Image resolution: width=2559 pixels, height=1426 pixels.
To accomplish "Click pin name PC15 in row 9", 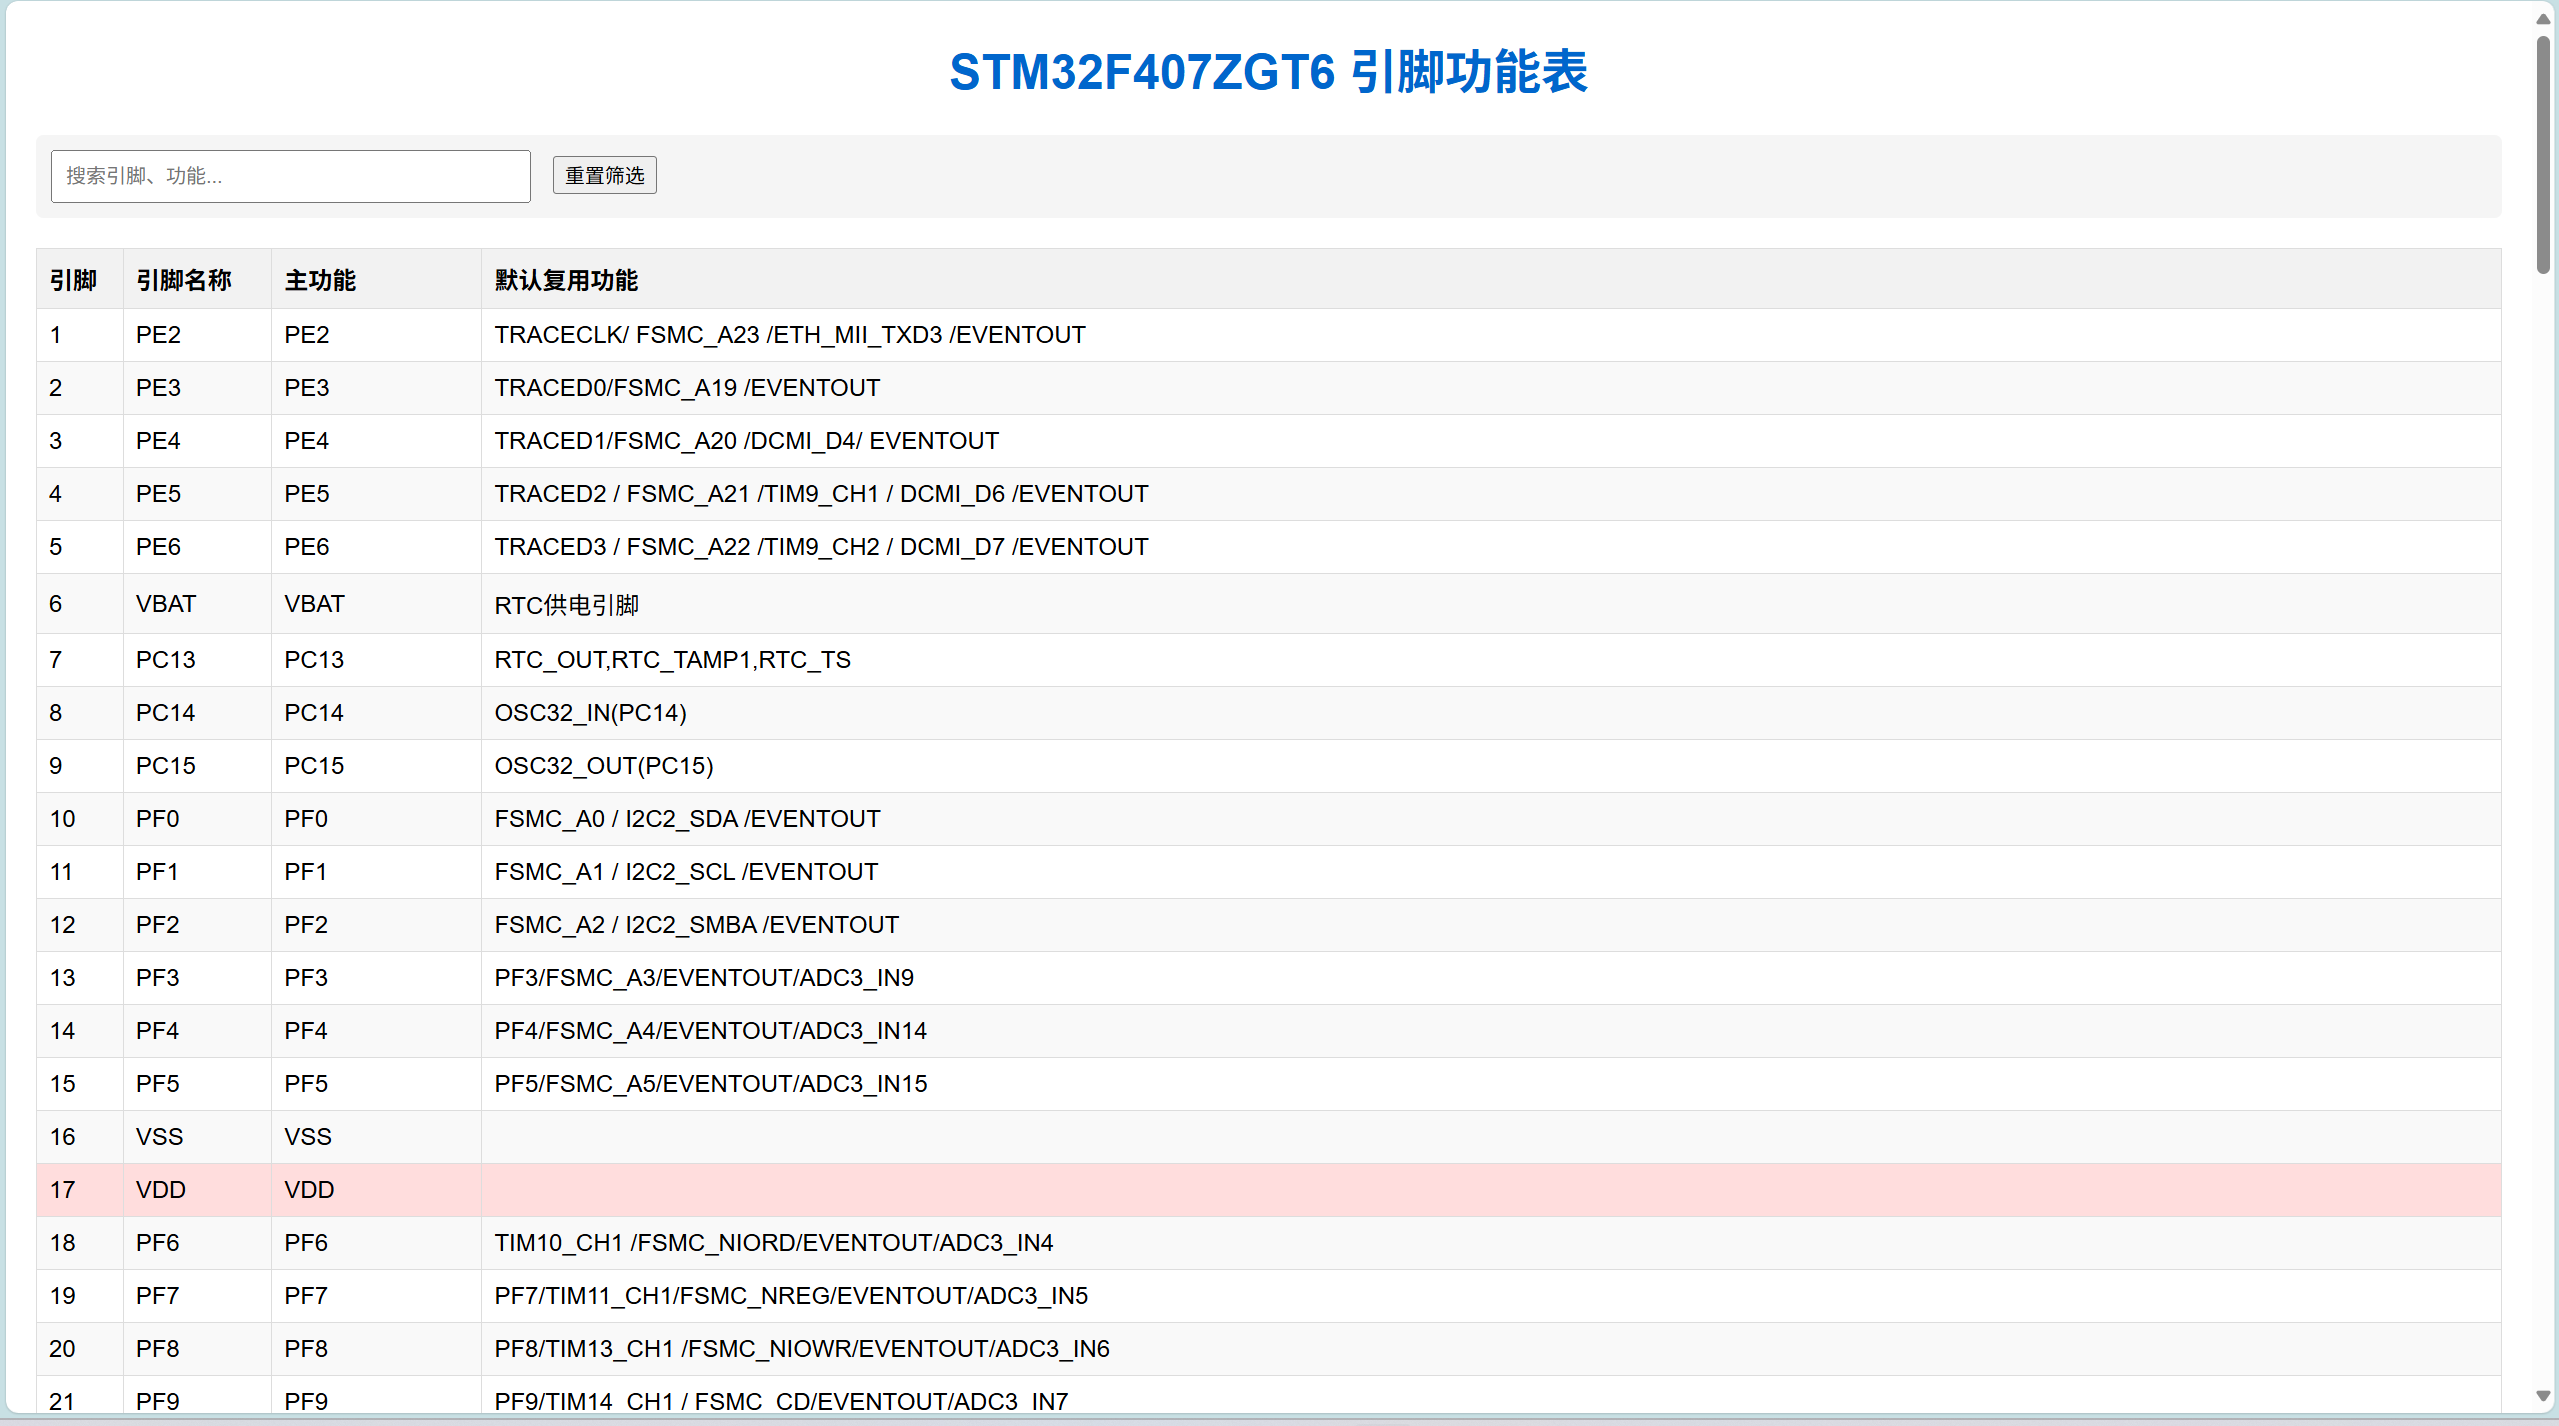I will (197, 766).
